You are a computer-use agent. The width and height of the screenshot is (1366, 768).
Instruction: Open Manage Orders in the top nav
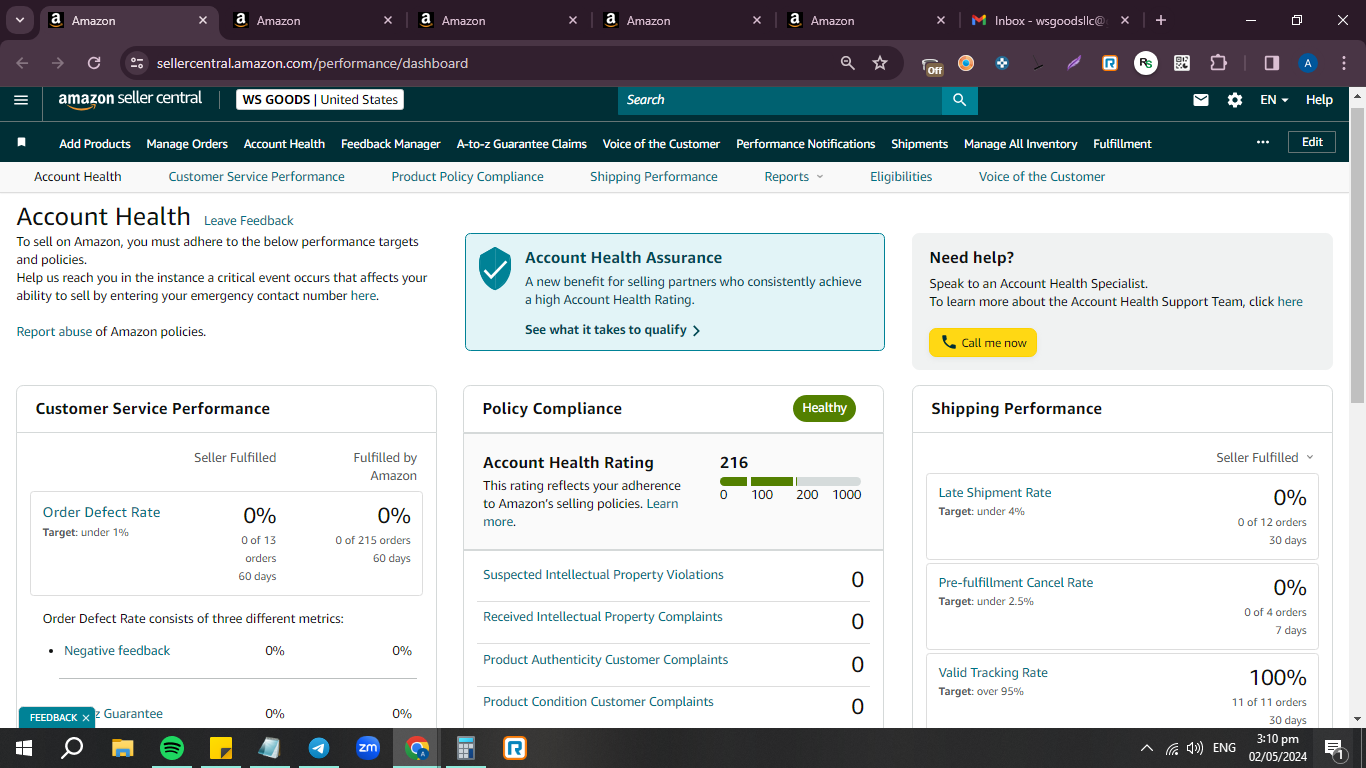187,144
